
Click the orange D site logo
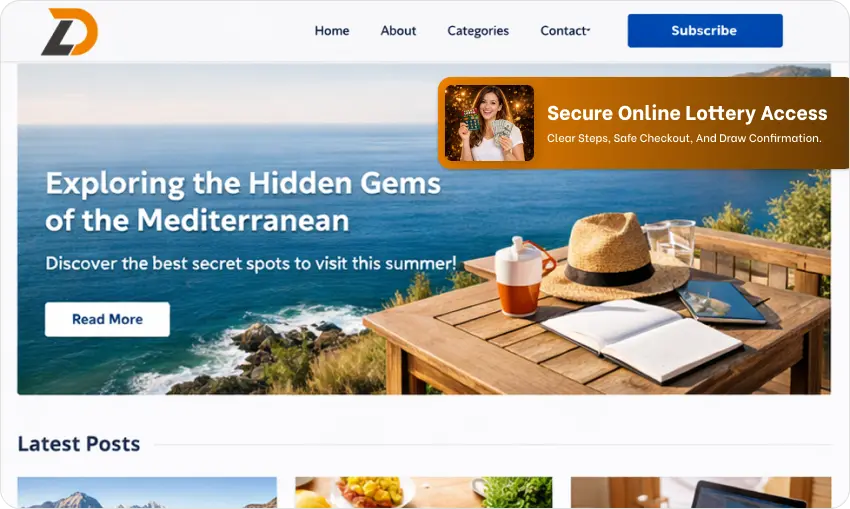coord(69,31)
